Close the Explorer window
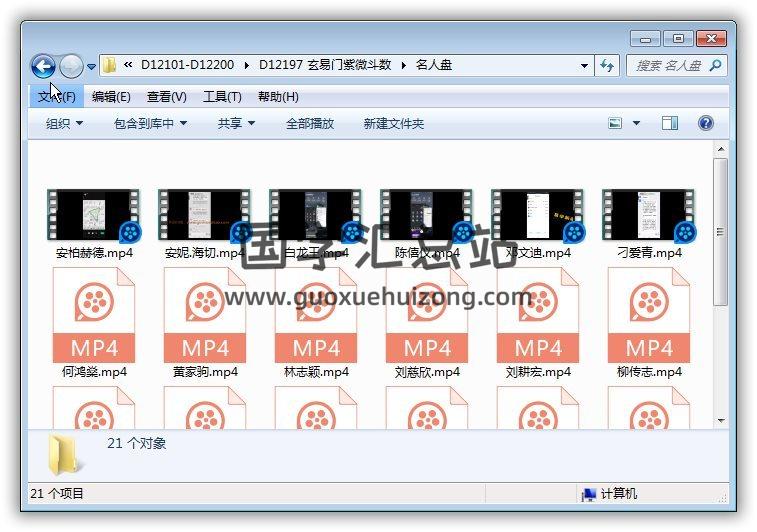 711,39
